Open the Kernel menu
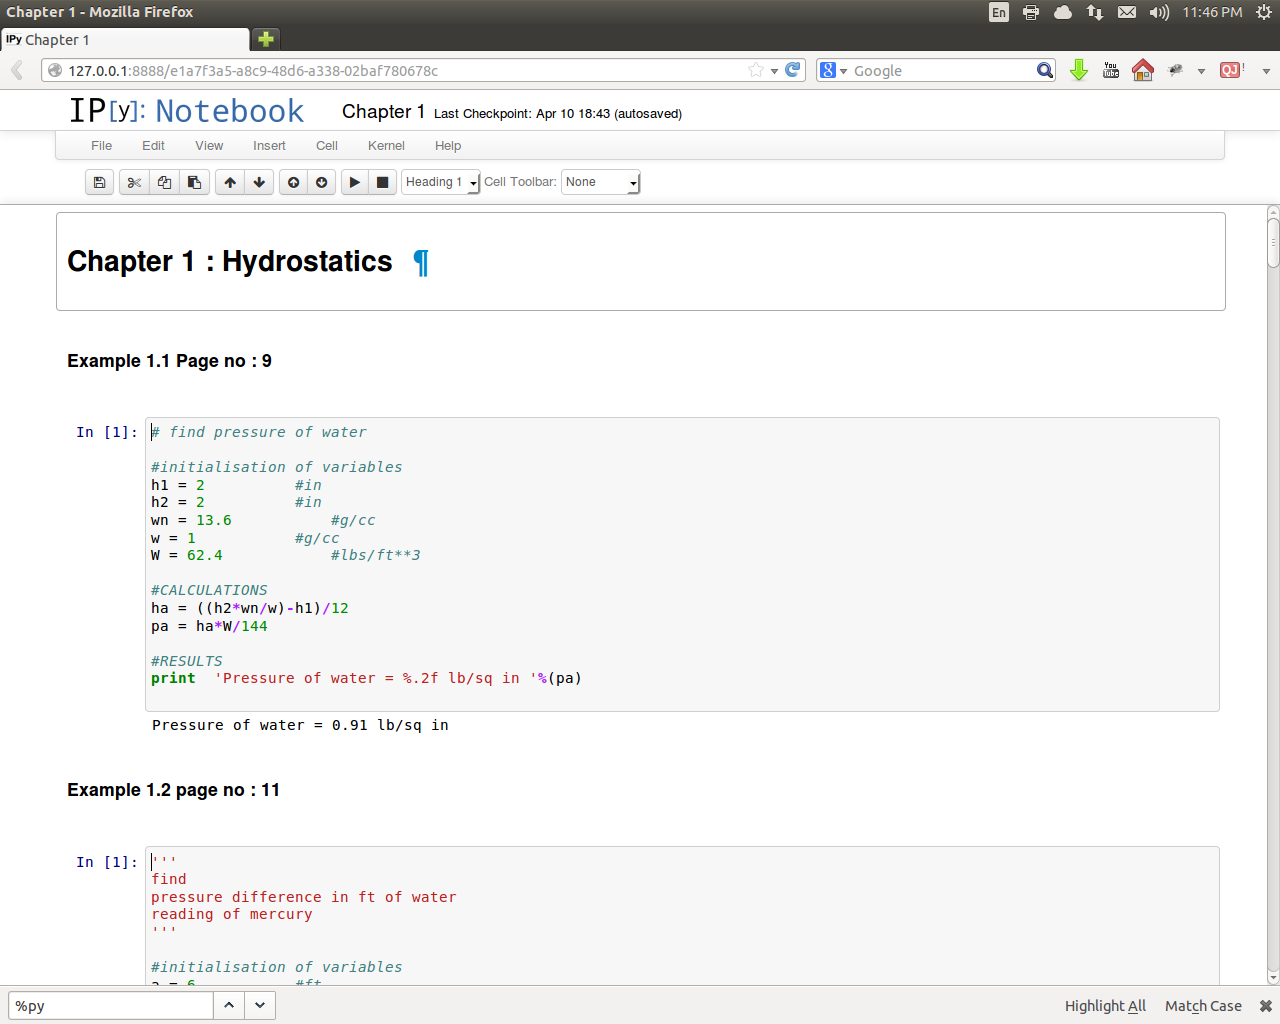 [386, 146]
